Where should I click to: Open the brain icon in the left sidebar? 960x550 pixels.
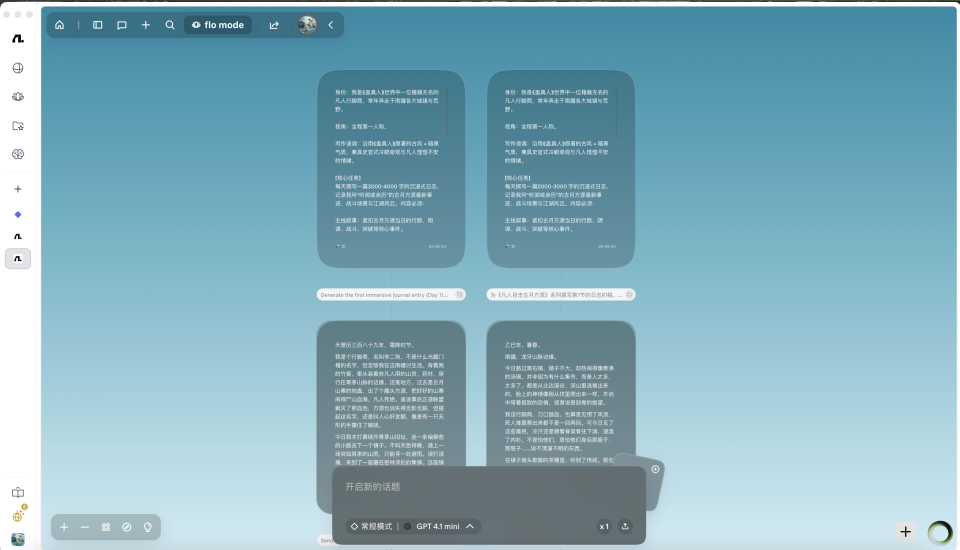[18, 154]
